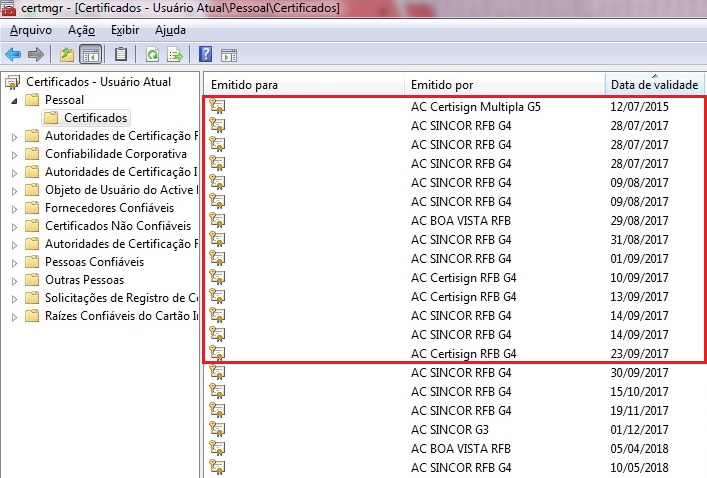Select Certificados - Usuário Atual root node
707x478 pixels.
[98, 82]
